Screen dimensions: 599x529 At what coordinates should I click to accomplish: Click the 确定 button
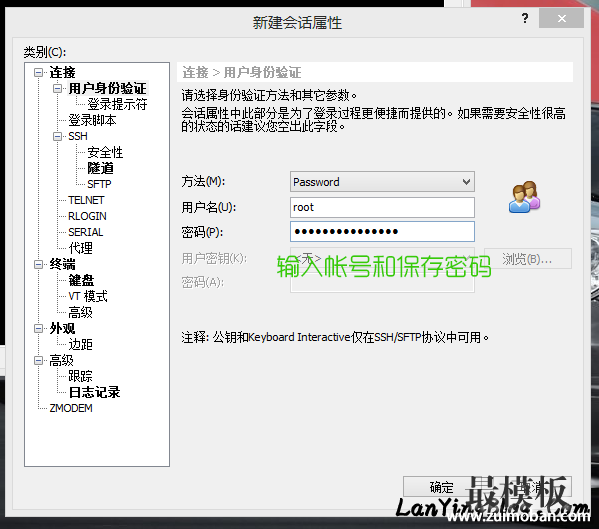[441, 487]
